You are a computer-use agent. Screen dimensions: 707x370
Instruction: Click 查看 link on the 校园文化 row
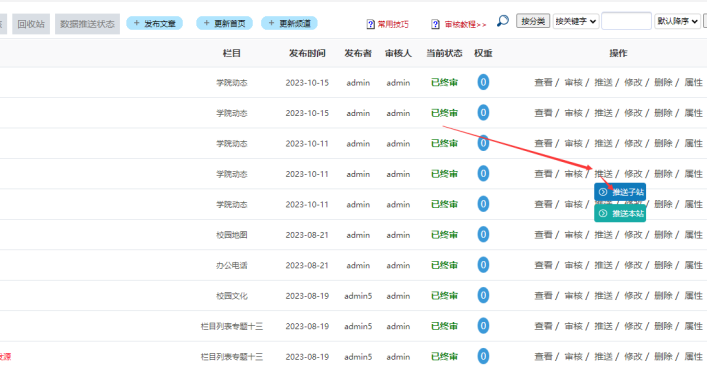(543, 296)
